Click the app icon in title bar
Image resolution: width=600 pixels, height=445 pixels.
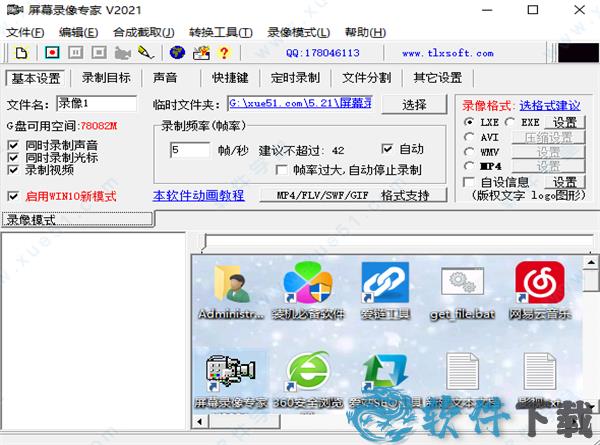(14, 10)
